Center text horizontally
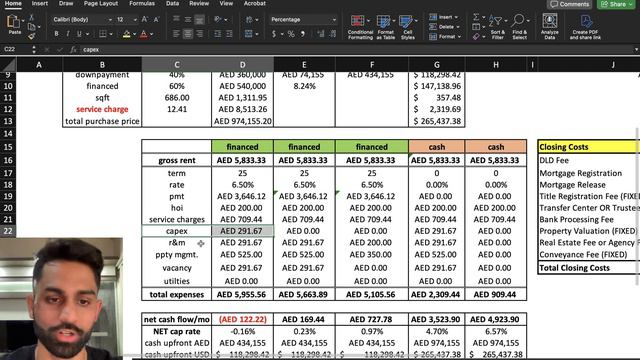640x360 pixels. (188, 34)
